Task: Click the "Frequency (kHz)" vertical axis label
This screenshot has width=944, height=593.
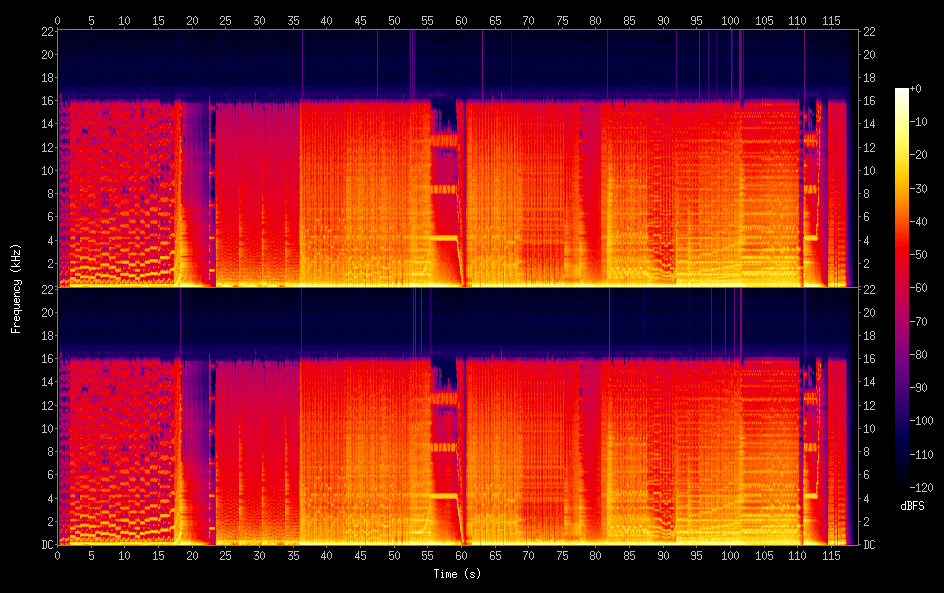Action: (16, 288)
